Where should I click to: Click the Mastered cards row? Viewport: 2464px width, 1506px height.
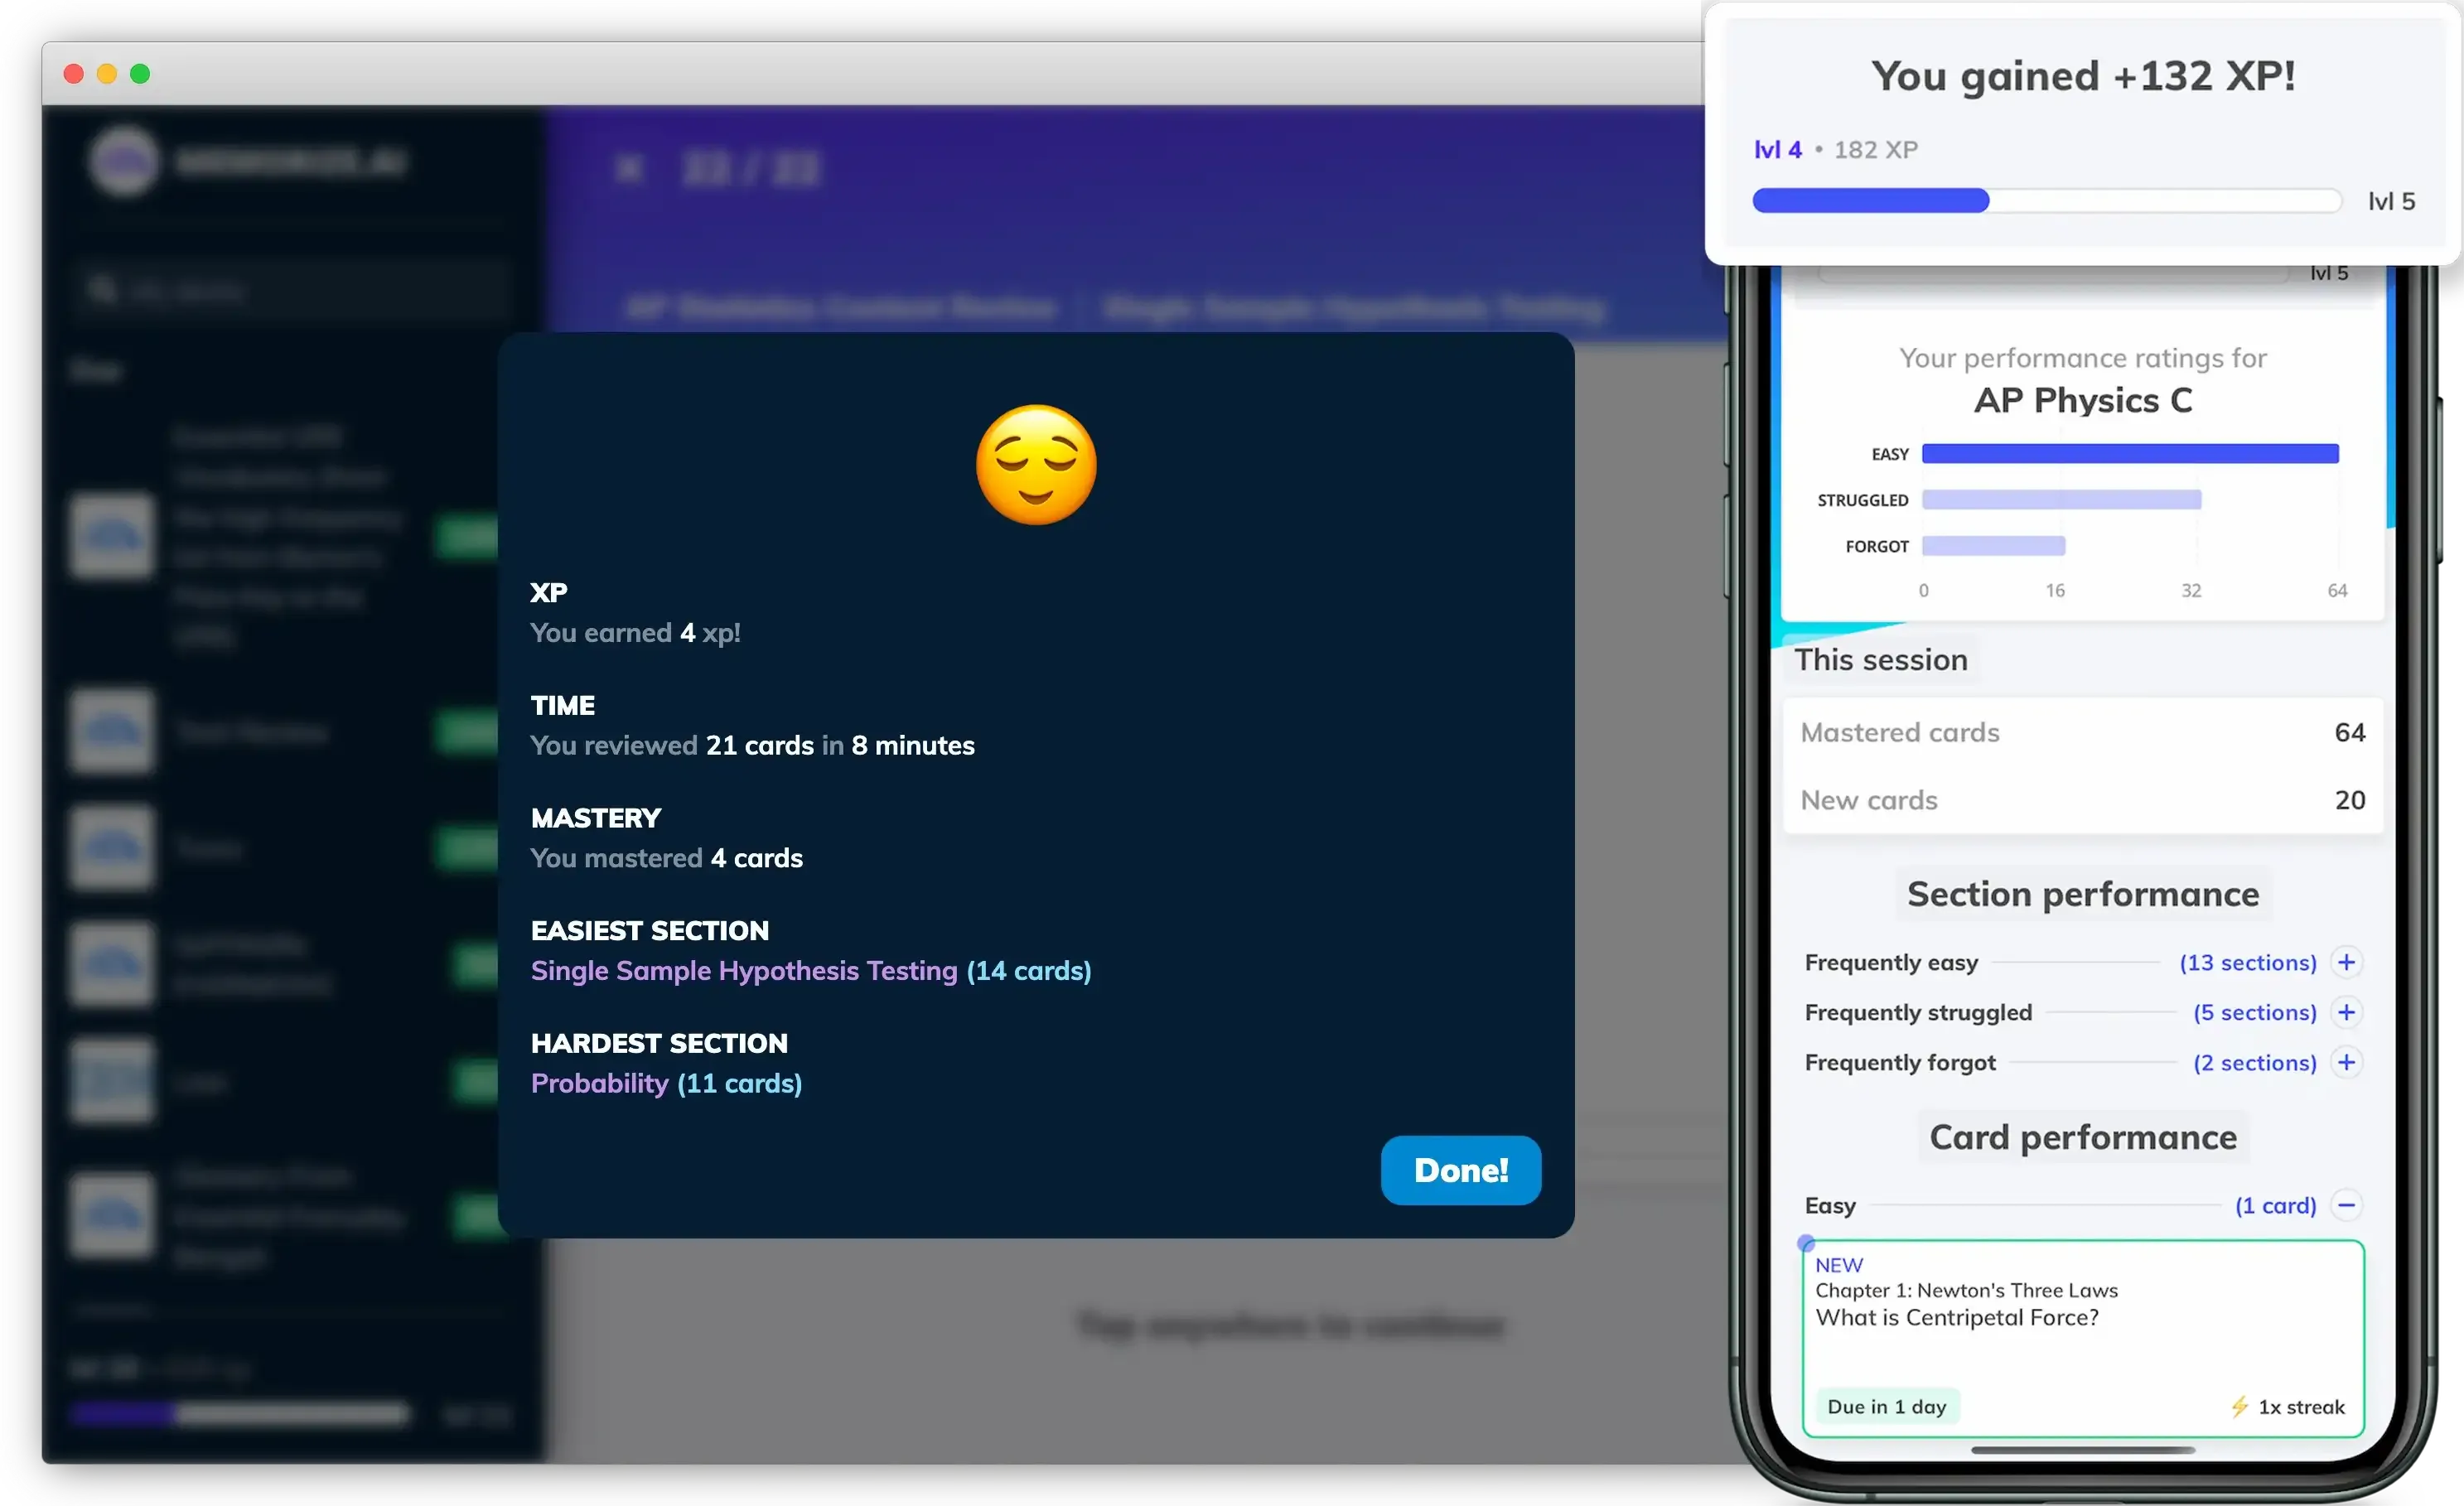[x=2083, y=733]
